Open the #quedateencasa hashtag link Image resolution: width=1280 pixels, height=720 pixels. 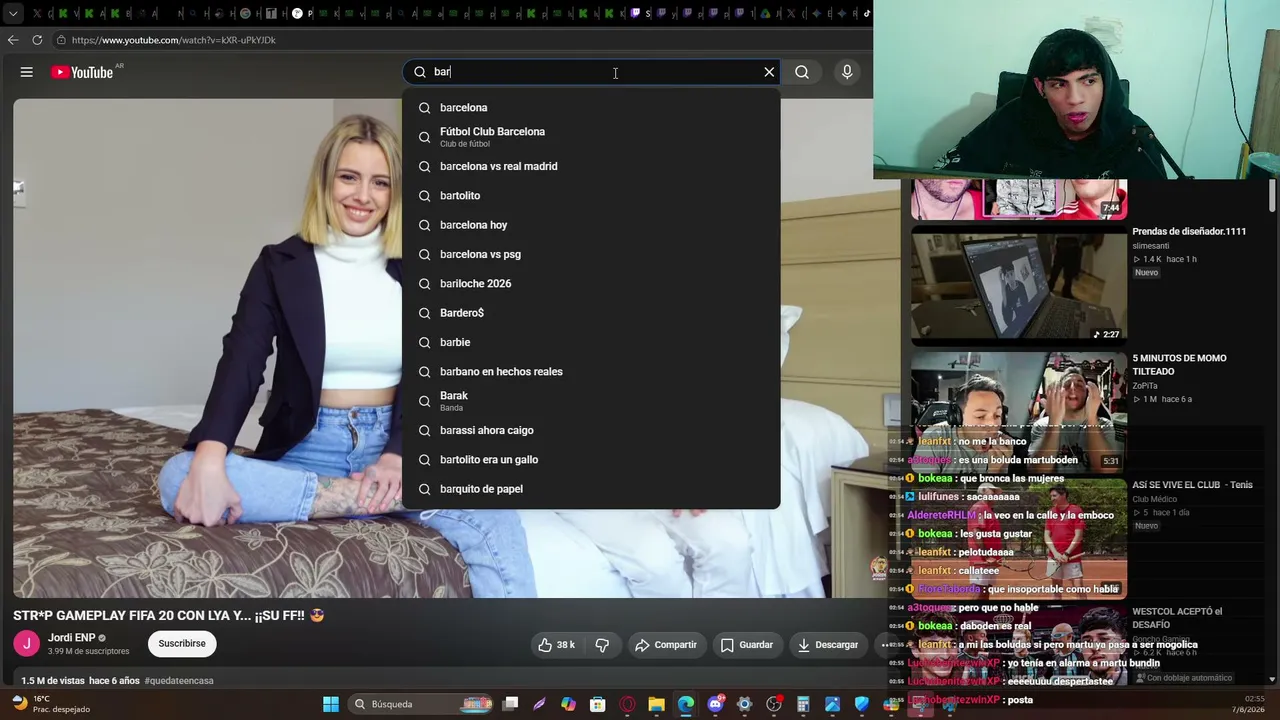point(179,681)
